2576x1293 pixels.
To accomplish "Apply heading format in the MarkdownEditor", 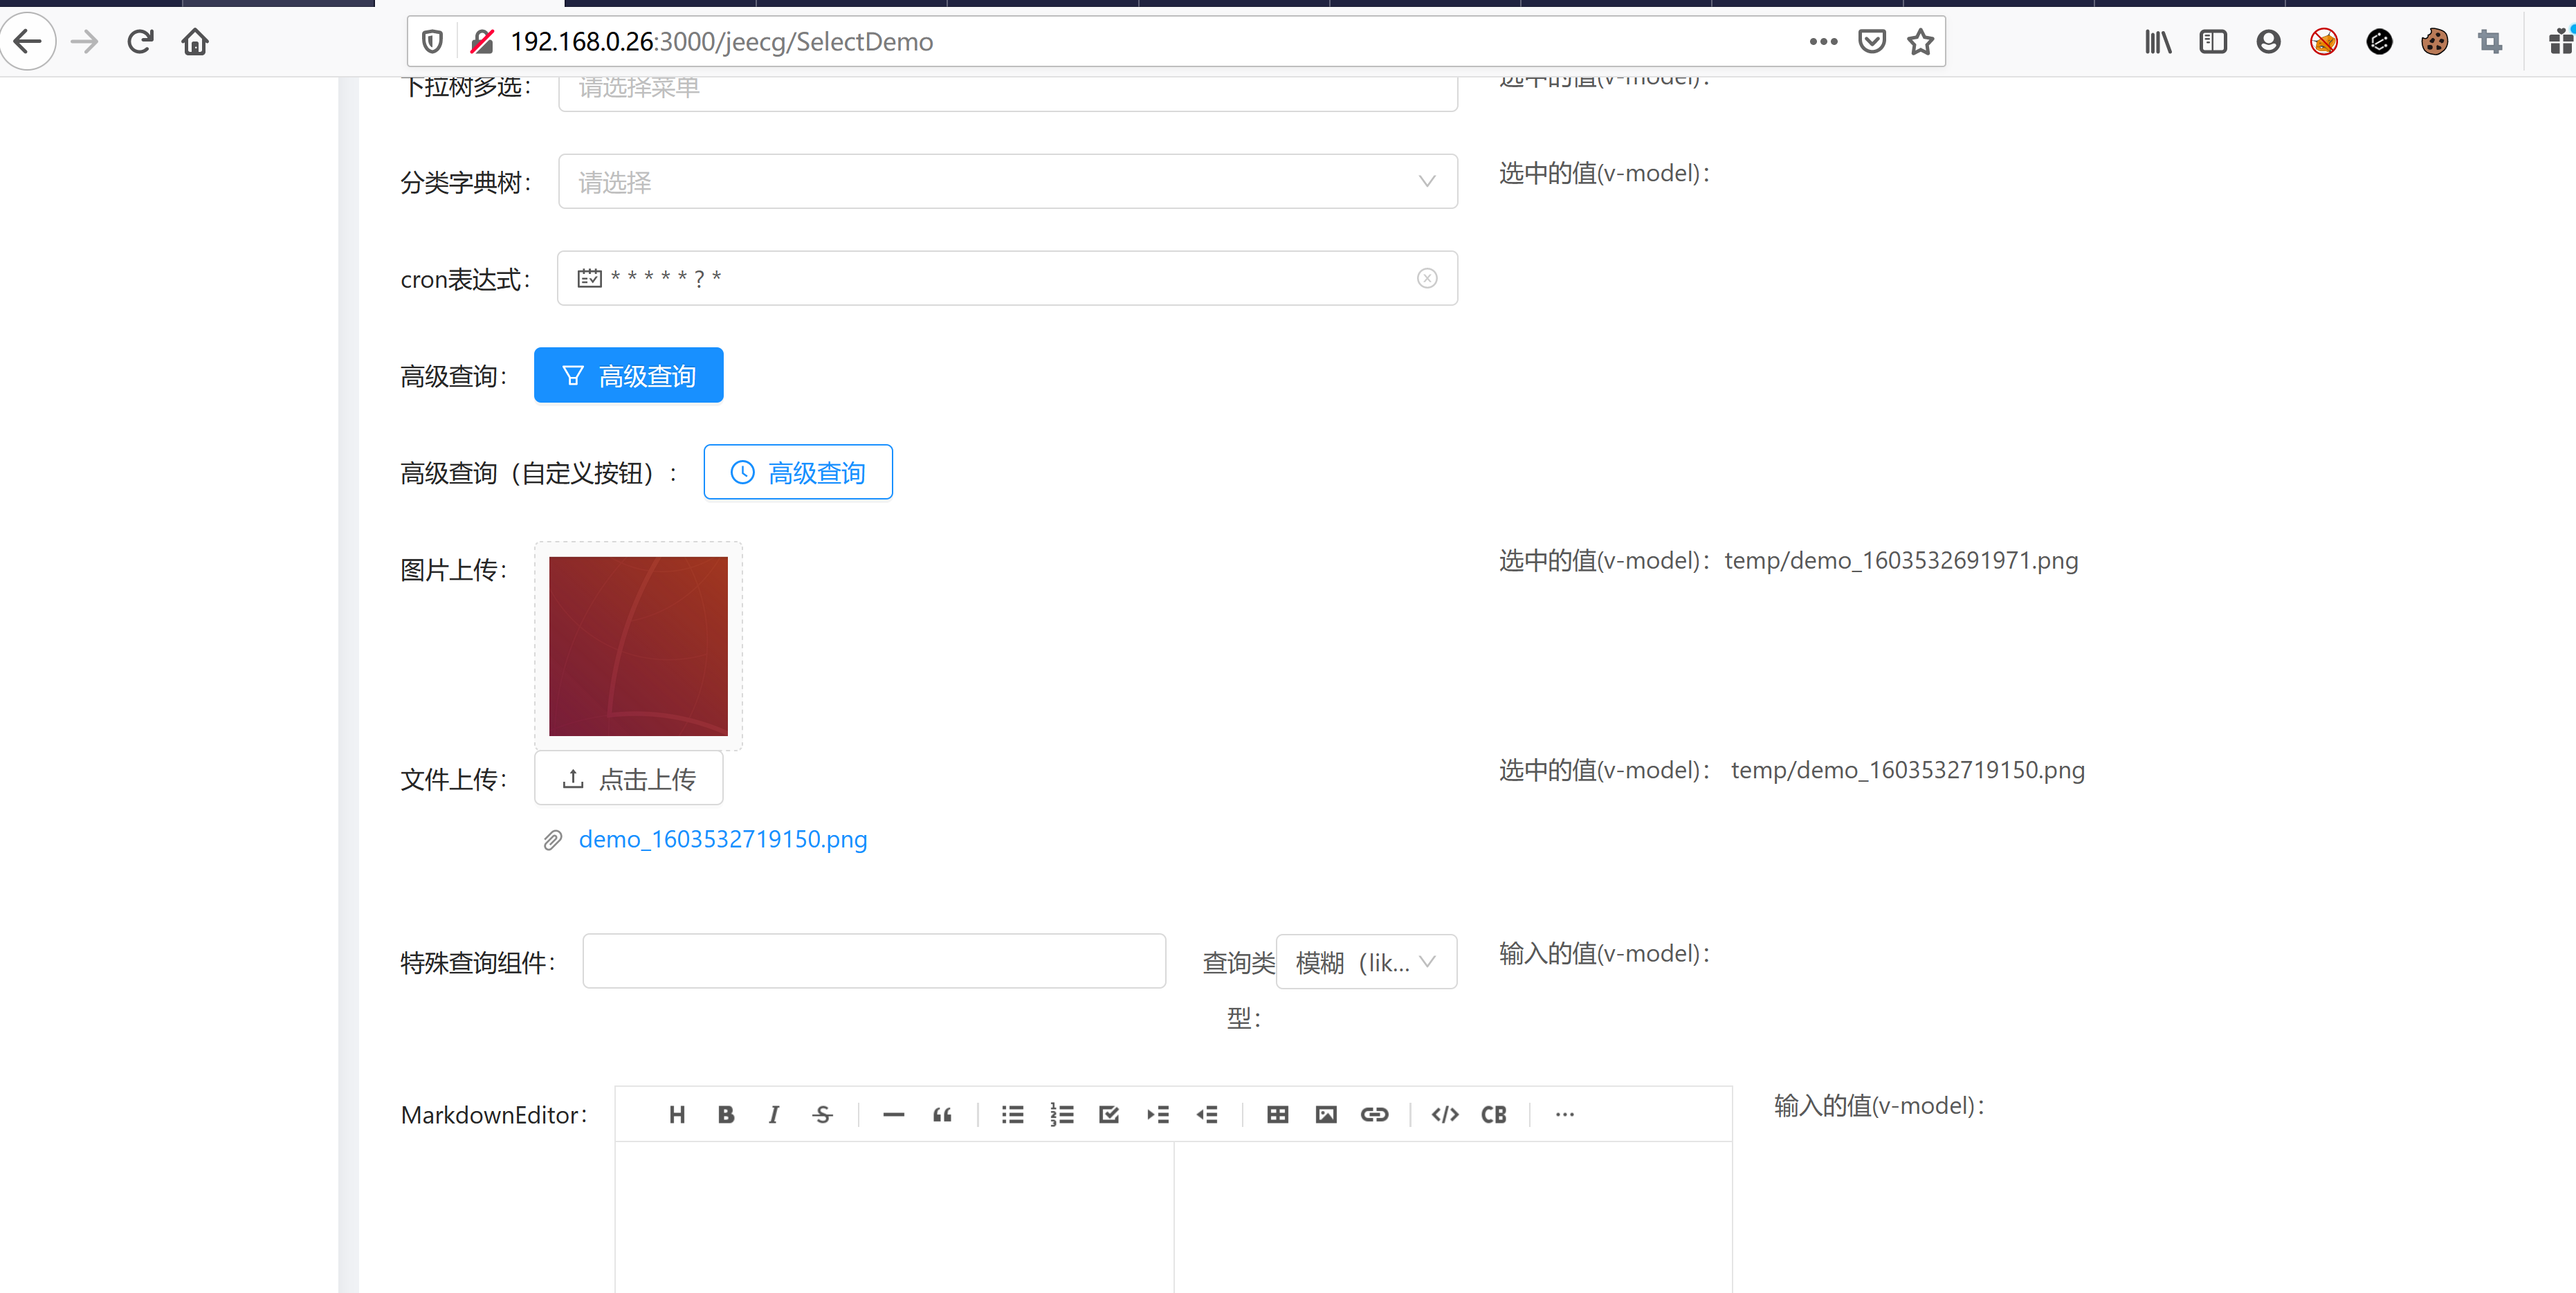I will (677, 1114).
